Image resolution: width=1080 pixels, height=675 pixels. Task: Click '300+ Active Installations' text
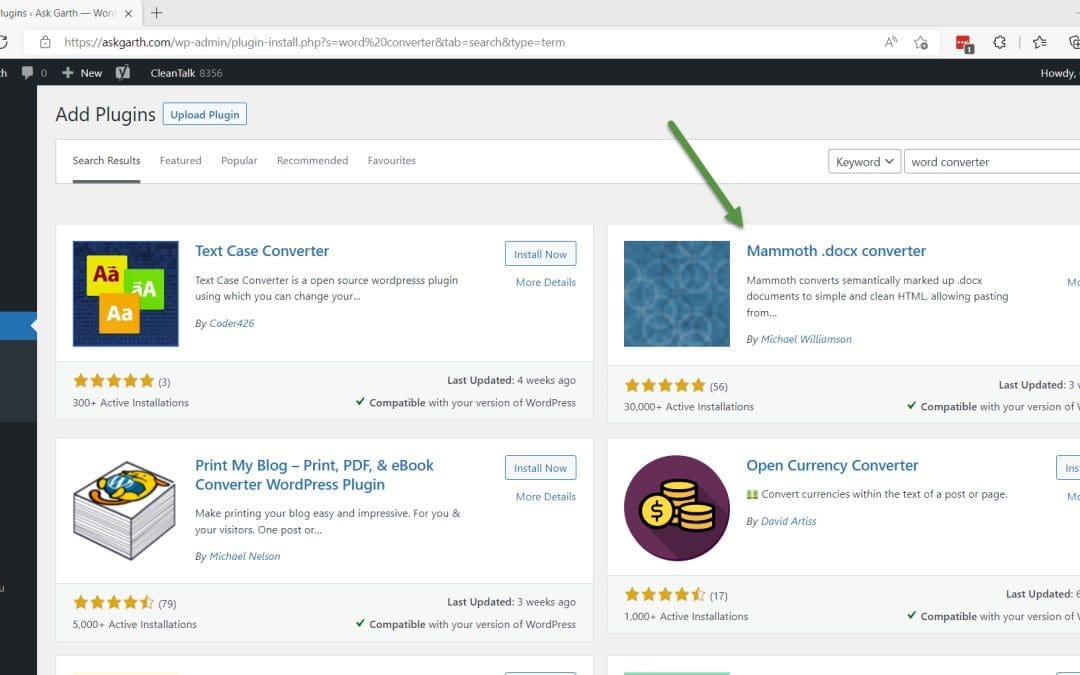pyautogui.click(x=130, y=402)
